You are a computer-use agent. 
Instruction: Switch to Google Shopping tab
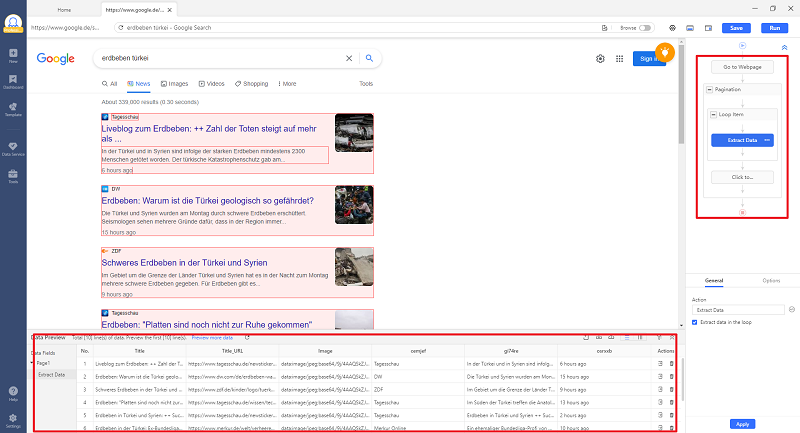coord(252,84)
